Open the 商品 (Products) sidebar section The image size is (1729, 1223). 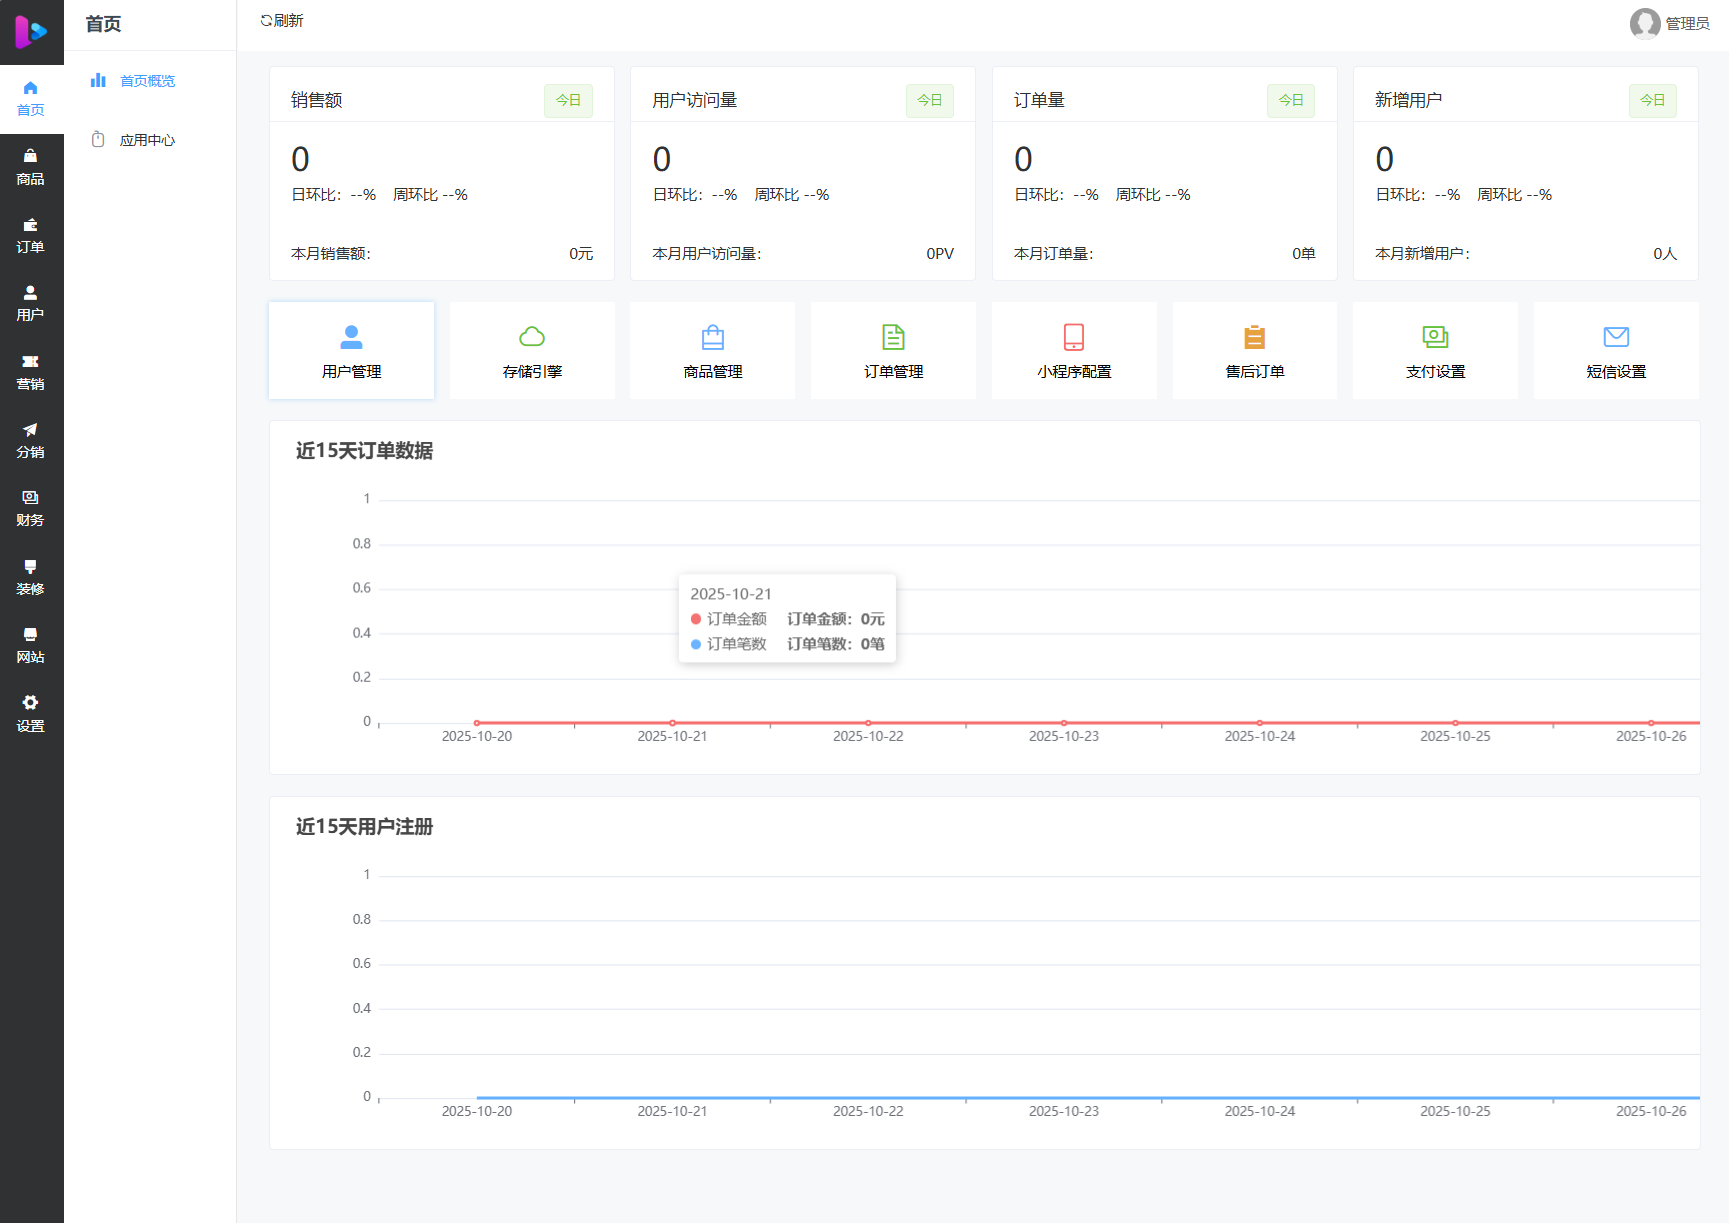coord(30,167)
